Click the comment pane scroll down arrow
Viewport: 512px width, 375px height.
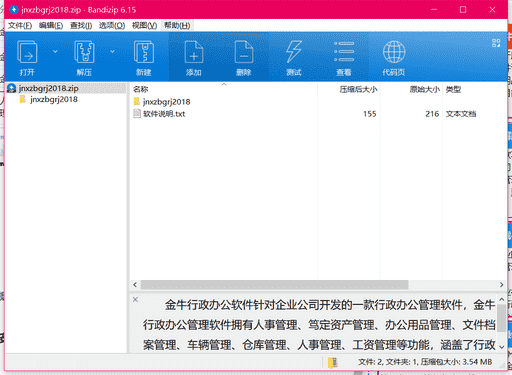[x=501, y=347]
